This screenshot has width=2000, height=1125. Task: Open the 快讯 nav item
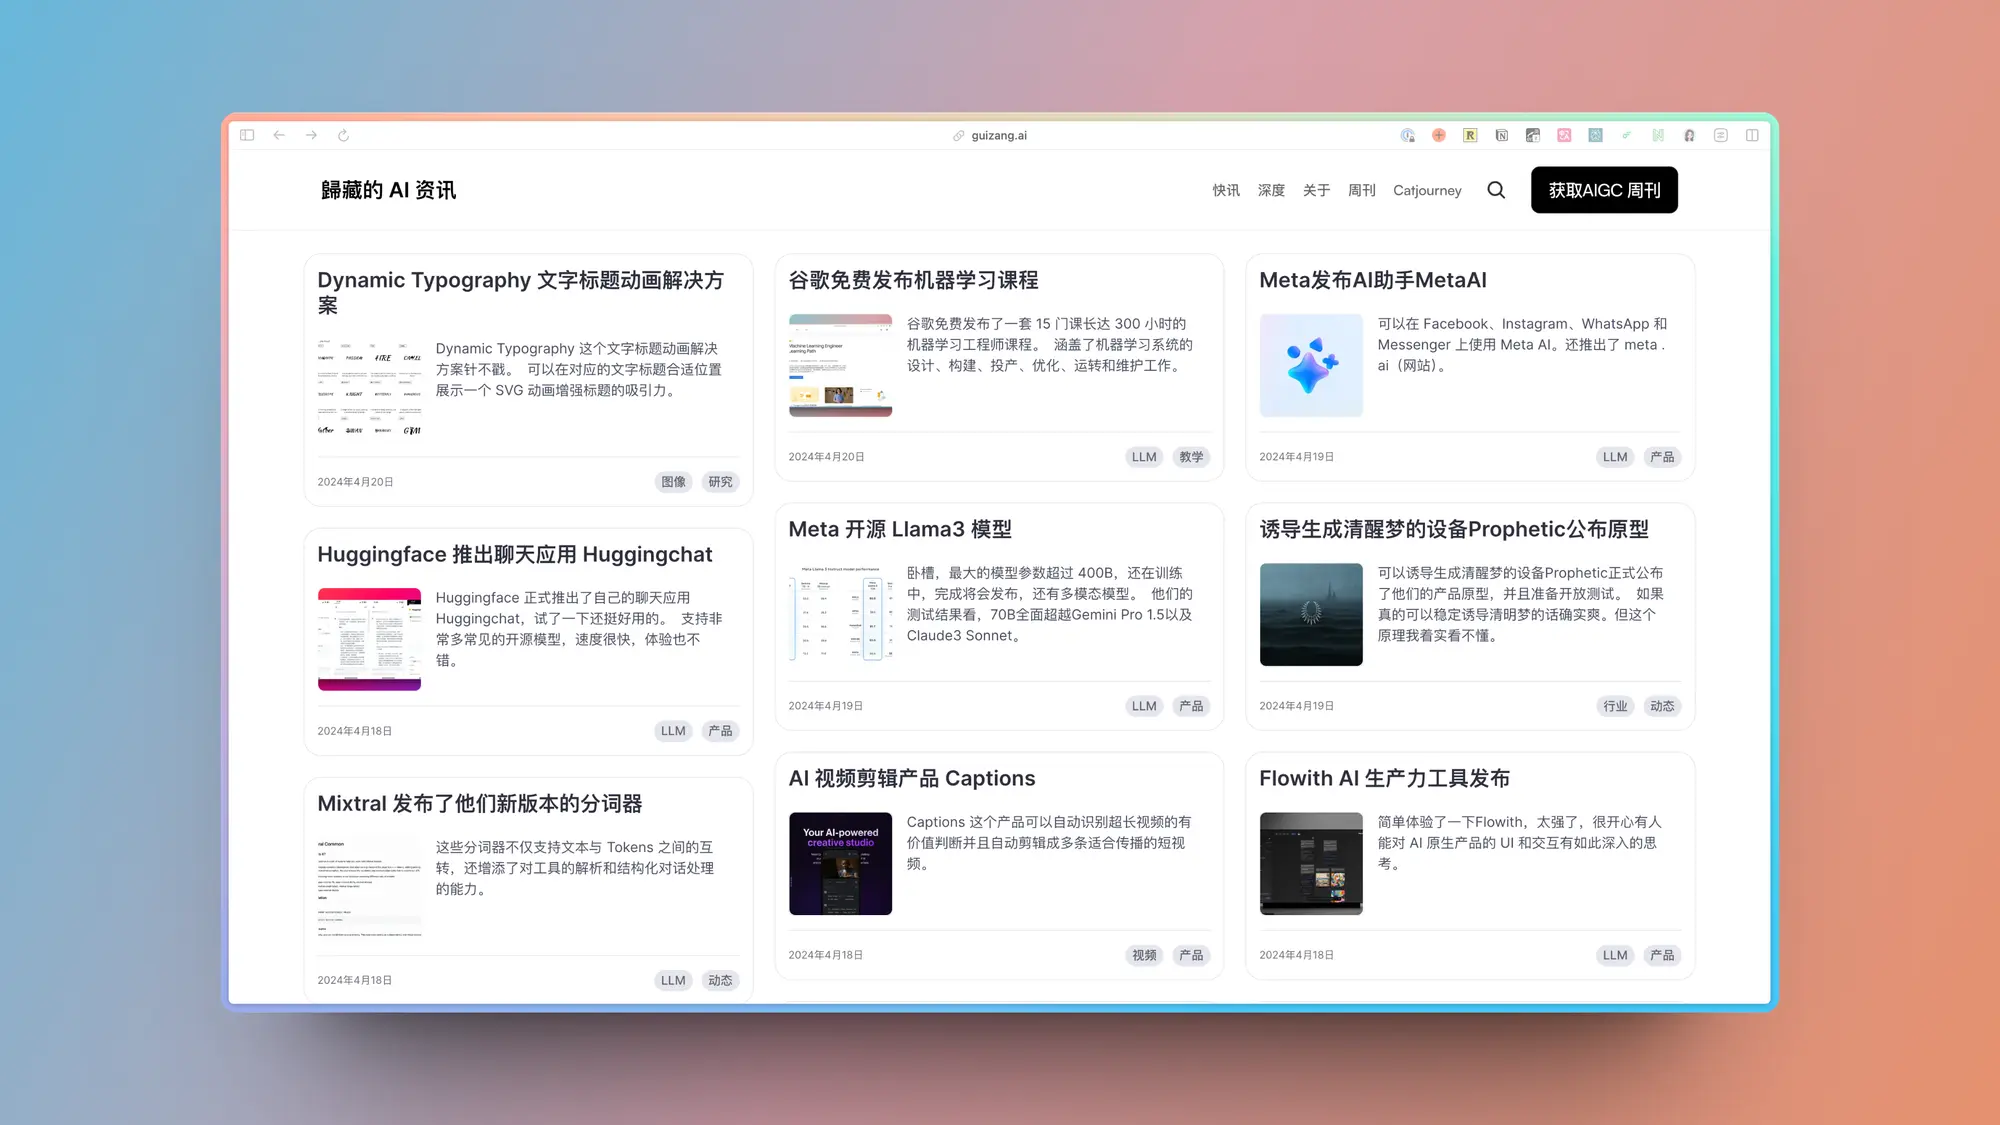1226,190
